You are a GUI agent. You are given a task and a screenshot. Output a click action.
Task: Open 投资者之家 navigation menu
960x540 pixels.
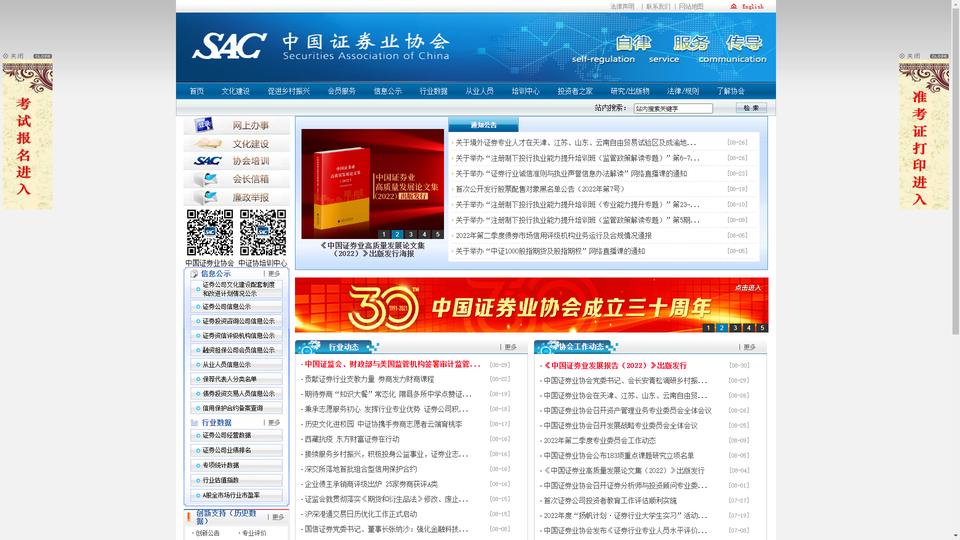575,91
